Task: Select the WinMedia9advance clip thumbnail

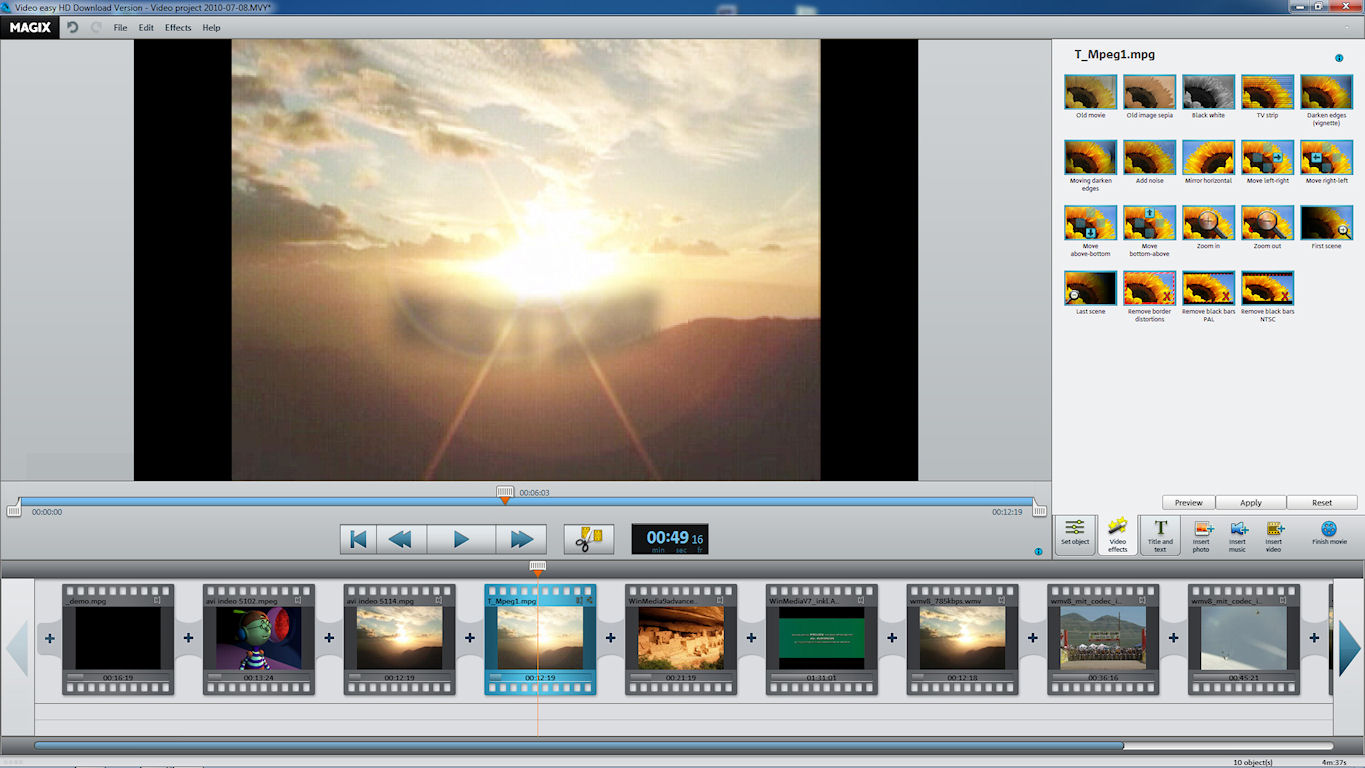Action: 676,638
